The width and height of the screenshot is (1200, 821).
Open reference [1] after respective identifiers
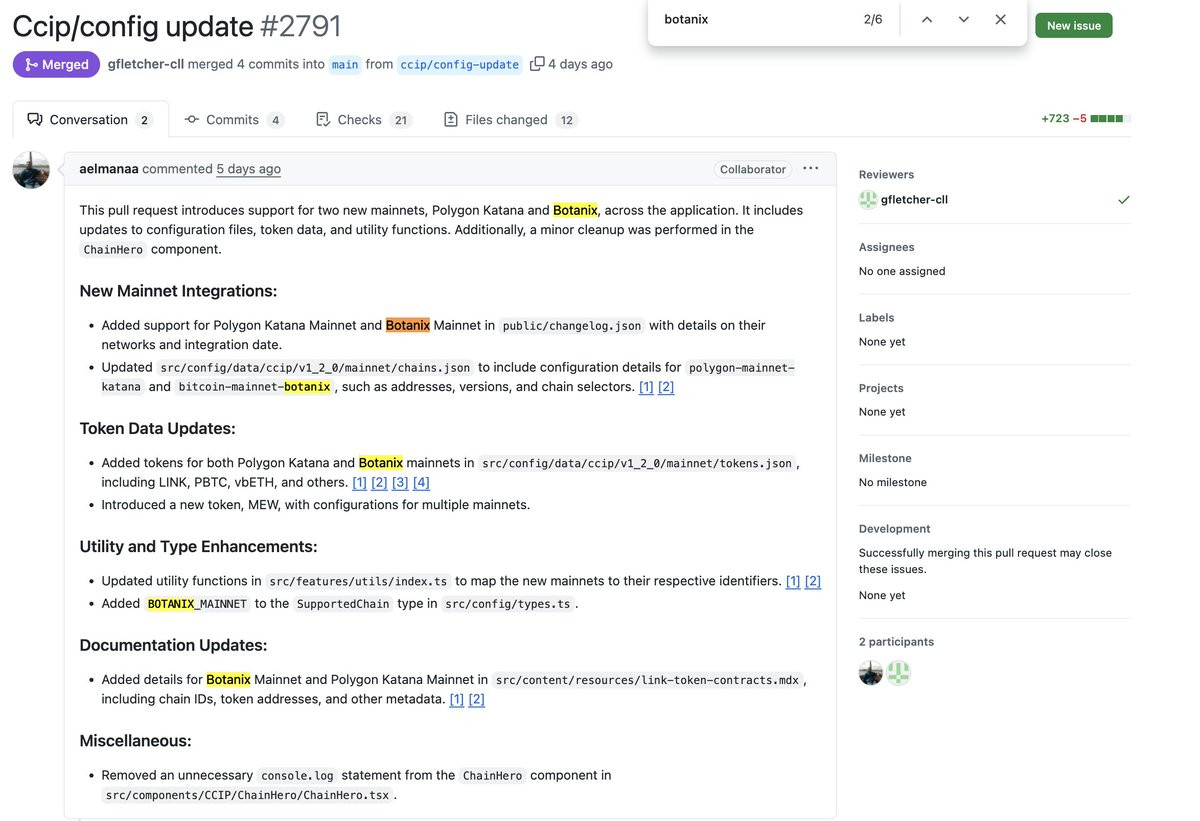[x=793, y=581]
